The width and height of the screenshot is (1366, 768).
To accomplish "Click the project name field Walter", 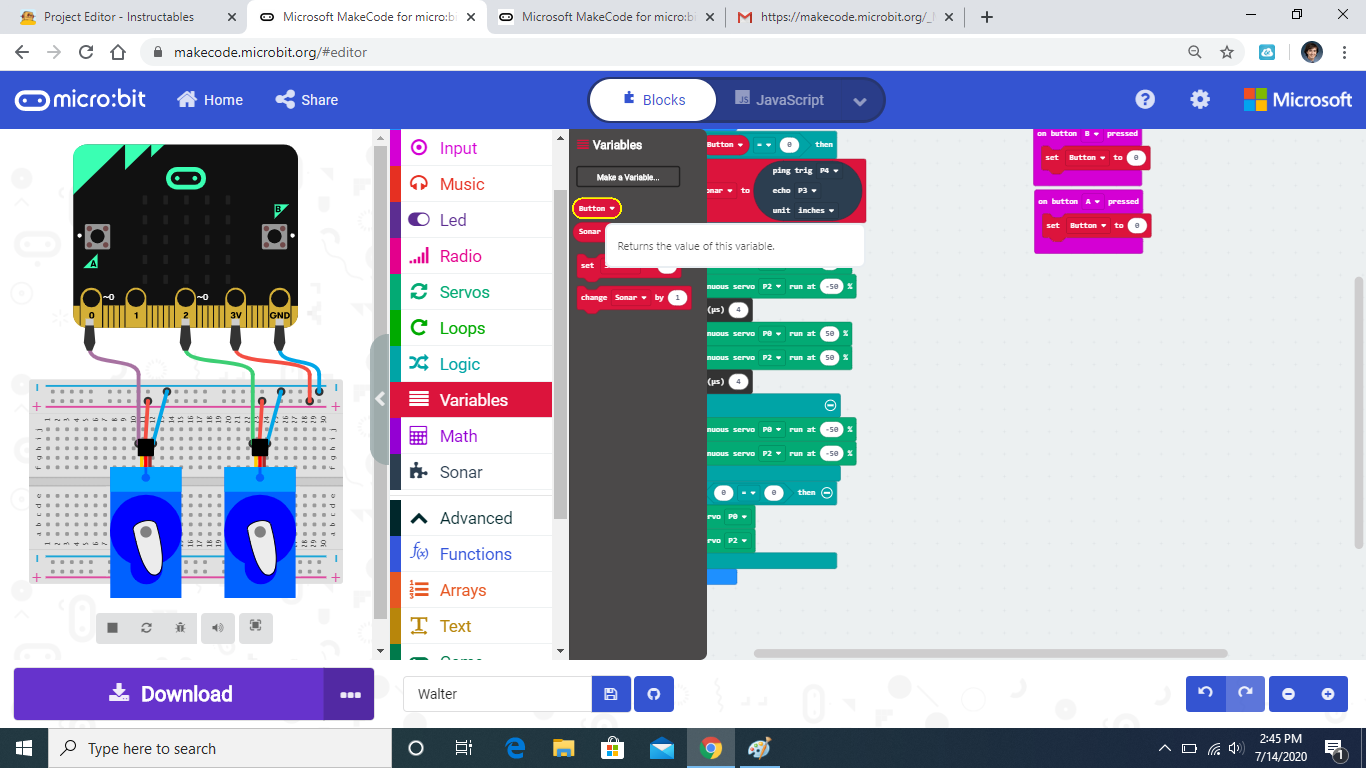I will tap(497, 694).
